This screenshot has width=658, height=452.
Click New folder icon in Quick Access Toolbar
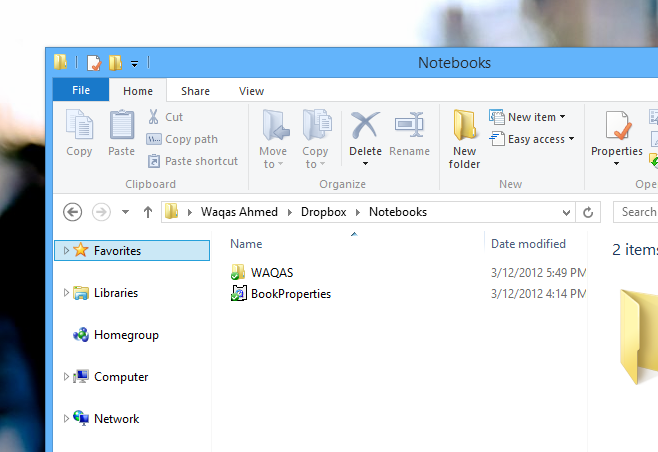click(x=115, y=63)
